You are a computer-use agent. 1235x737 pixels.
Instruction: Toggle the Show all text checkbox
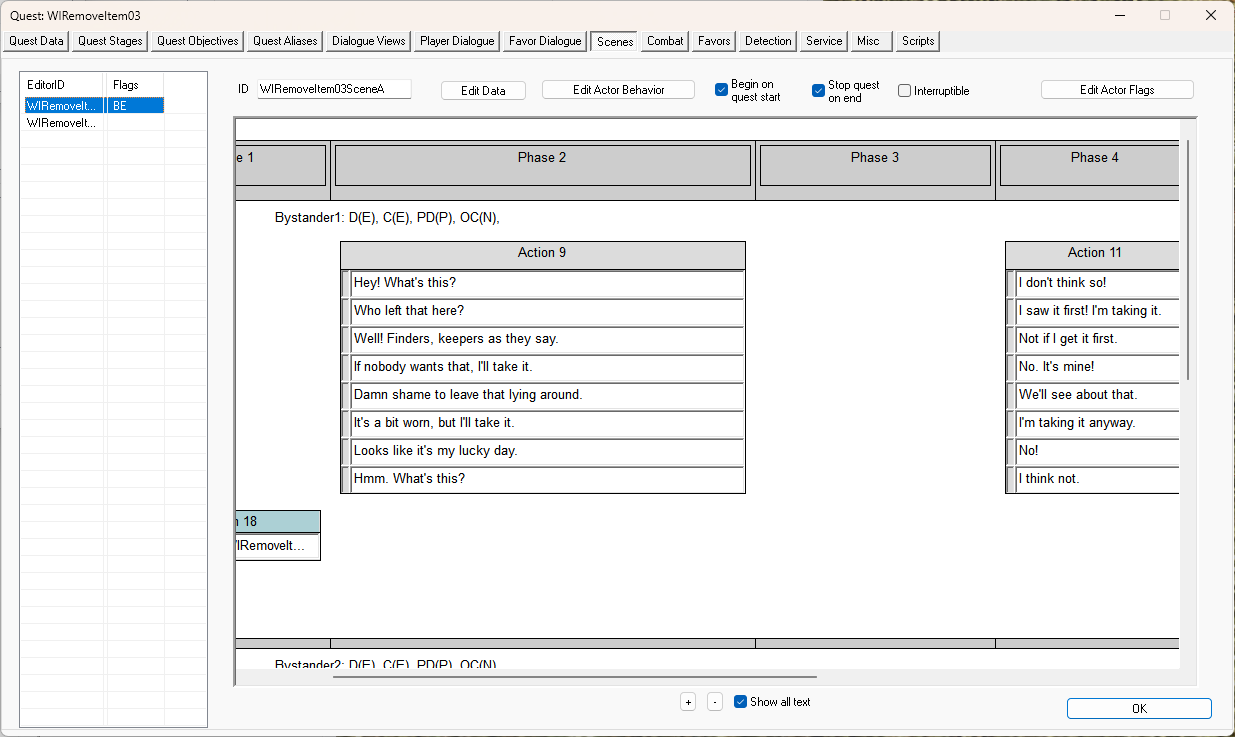pyautogui.click(x=740, y=702)
